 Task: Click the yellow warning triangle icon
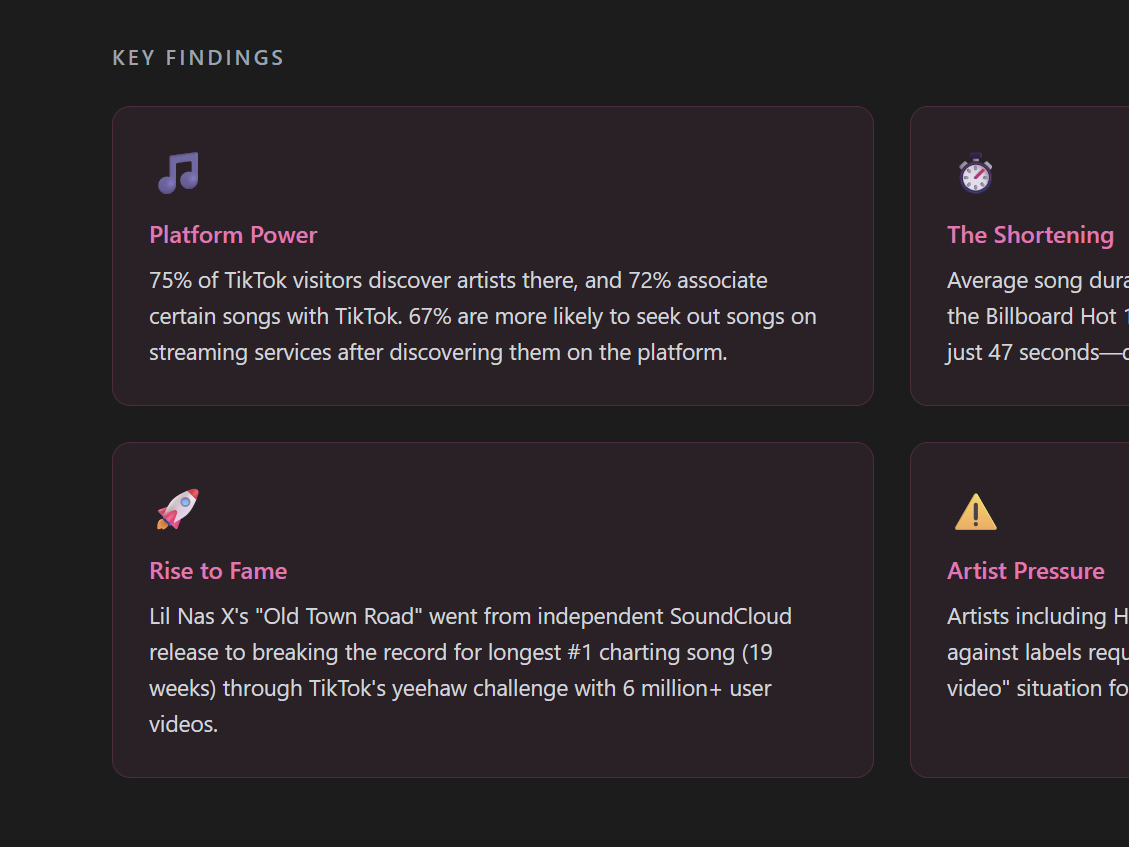(x=975, y=512)
